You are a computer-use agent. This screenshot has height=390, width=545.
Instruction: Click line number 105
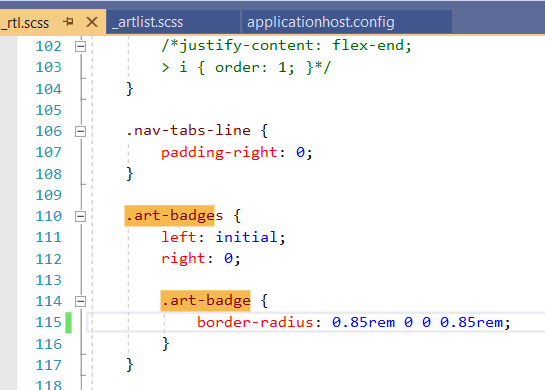[49, 110]
